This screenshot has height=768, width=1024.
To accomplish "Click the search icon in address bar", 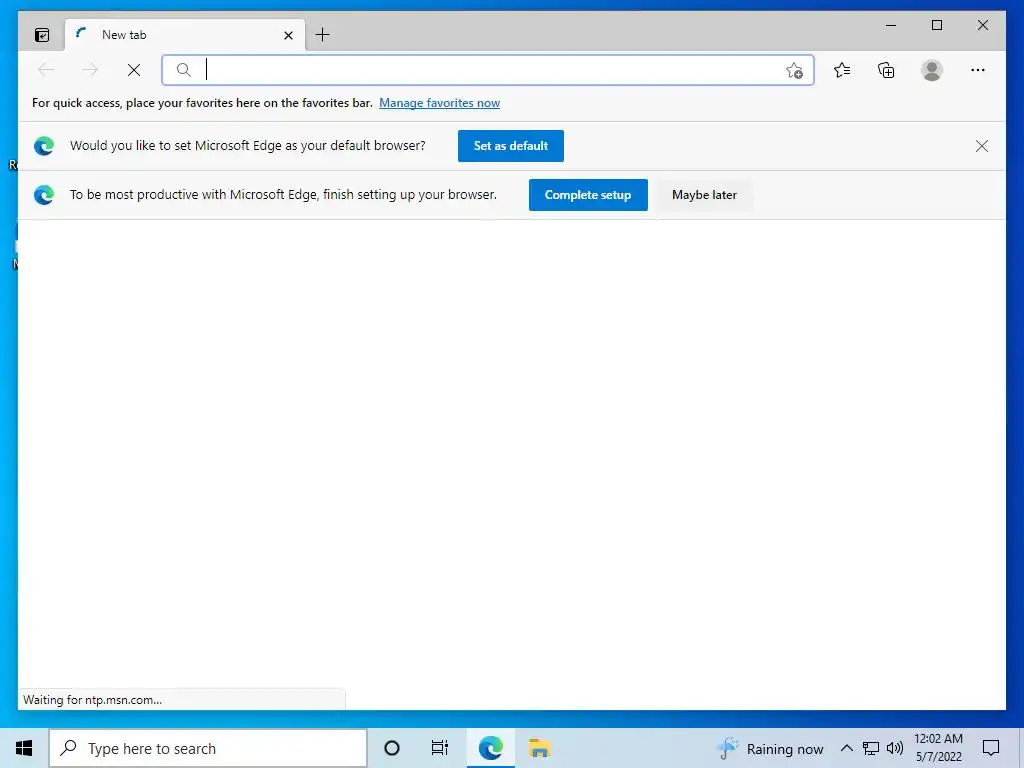I will coord(184,70).
